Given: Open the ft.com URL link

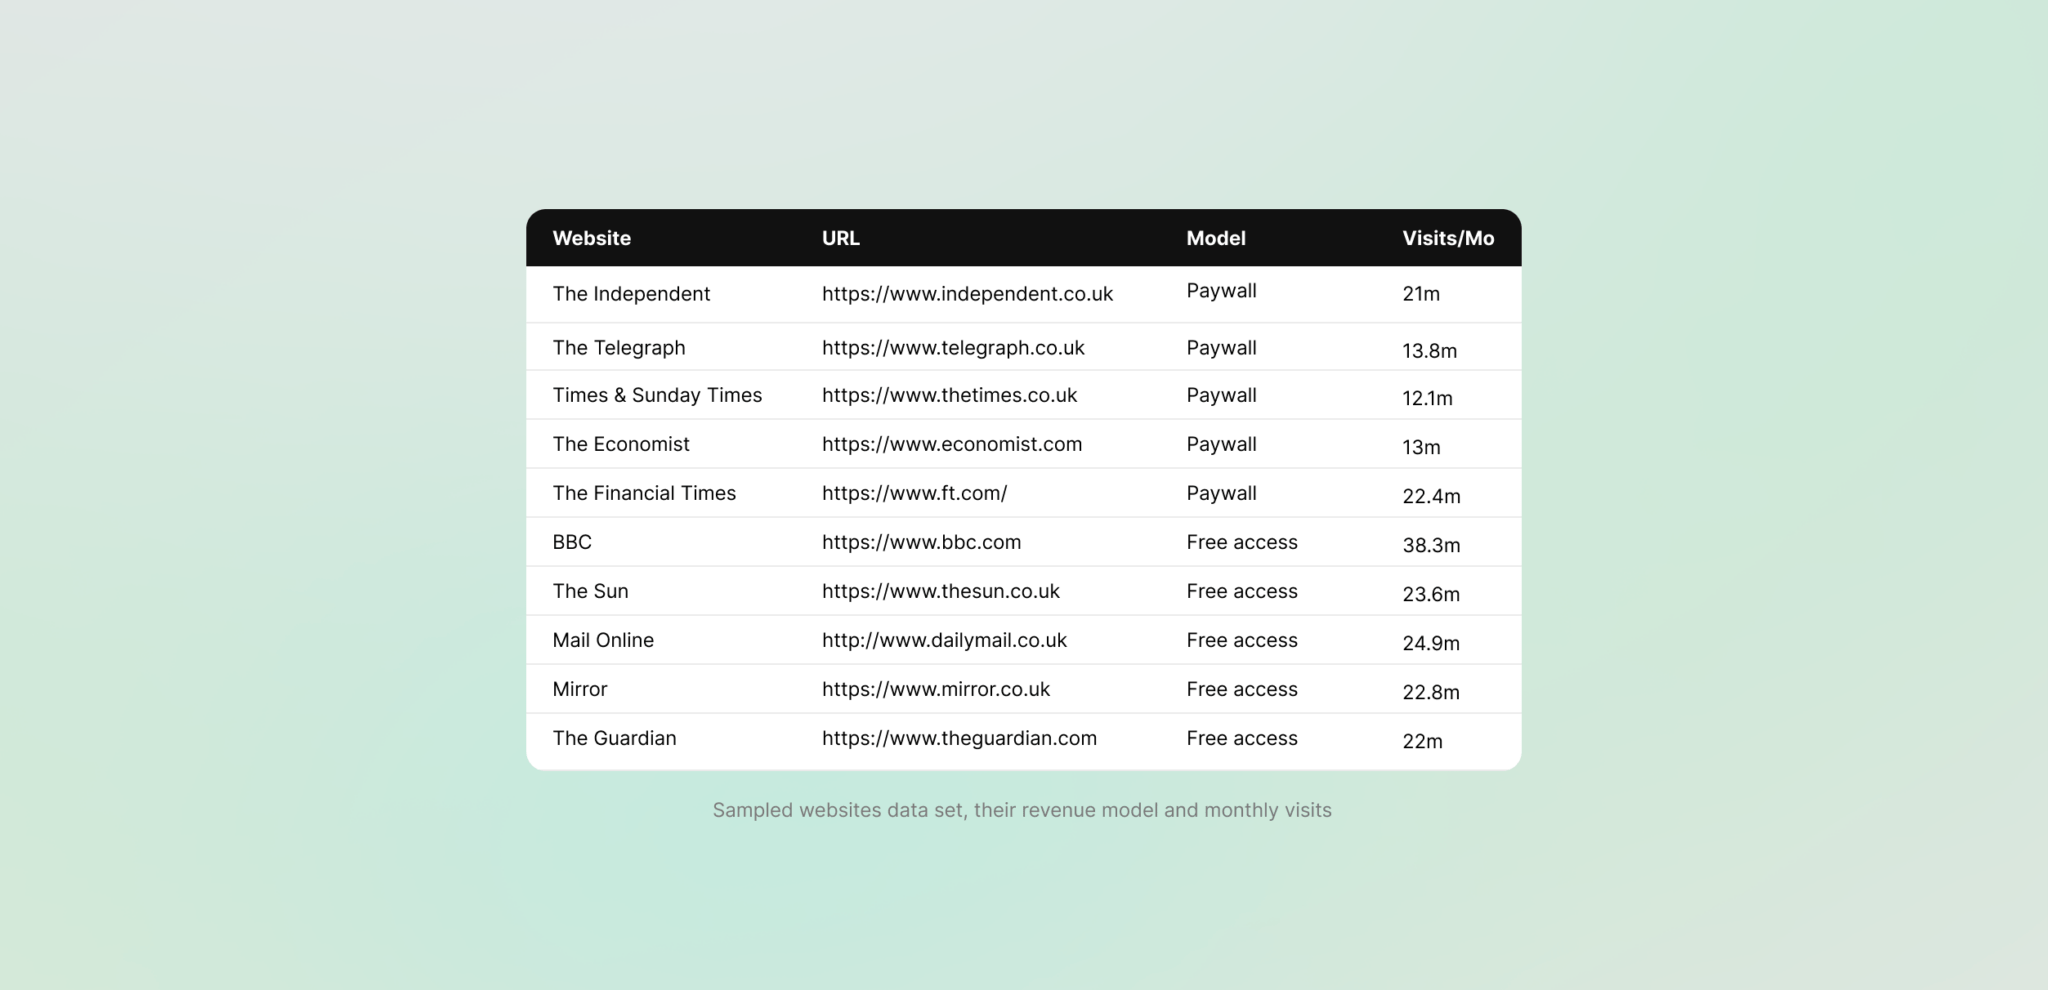Looking at the screenshot, I should pos(914,493).
